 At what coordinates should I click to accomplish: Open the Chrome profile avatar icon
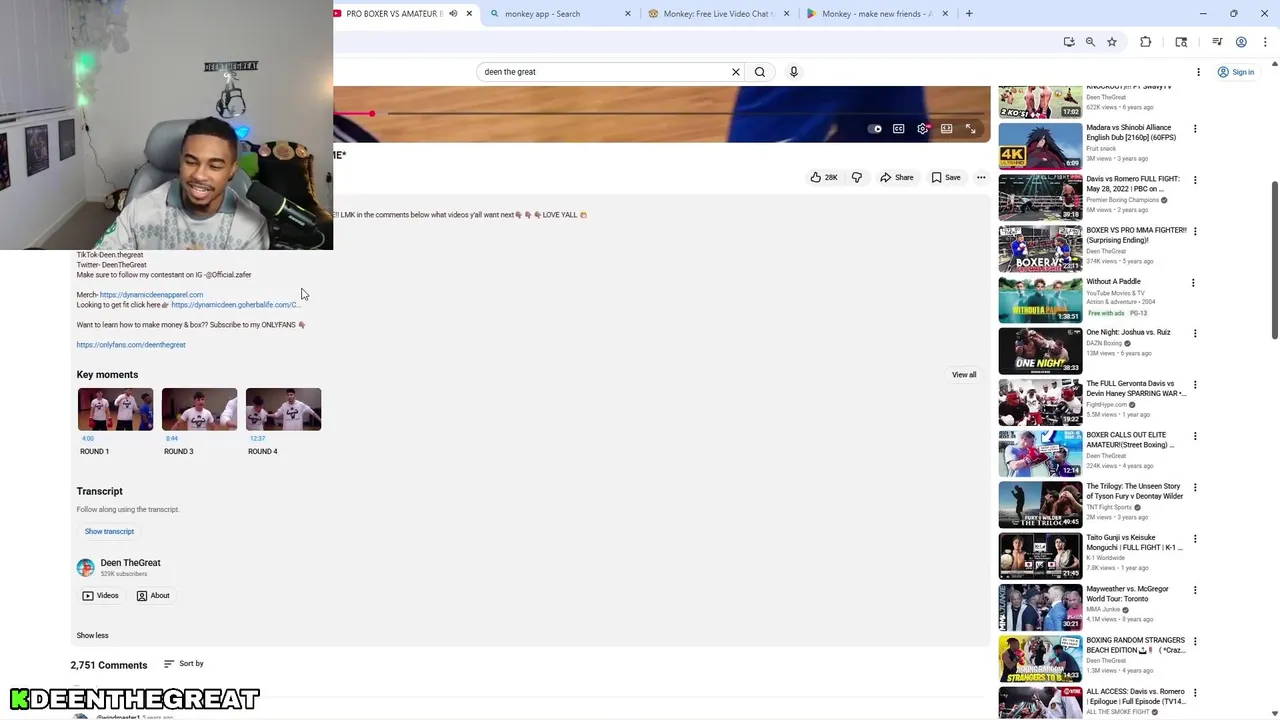(x=1241, y=42)
